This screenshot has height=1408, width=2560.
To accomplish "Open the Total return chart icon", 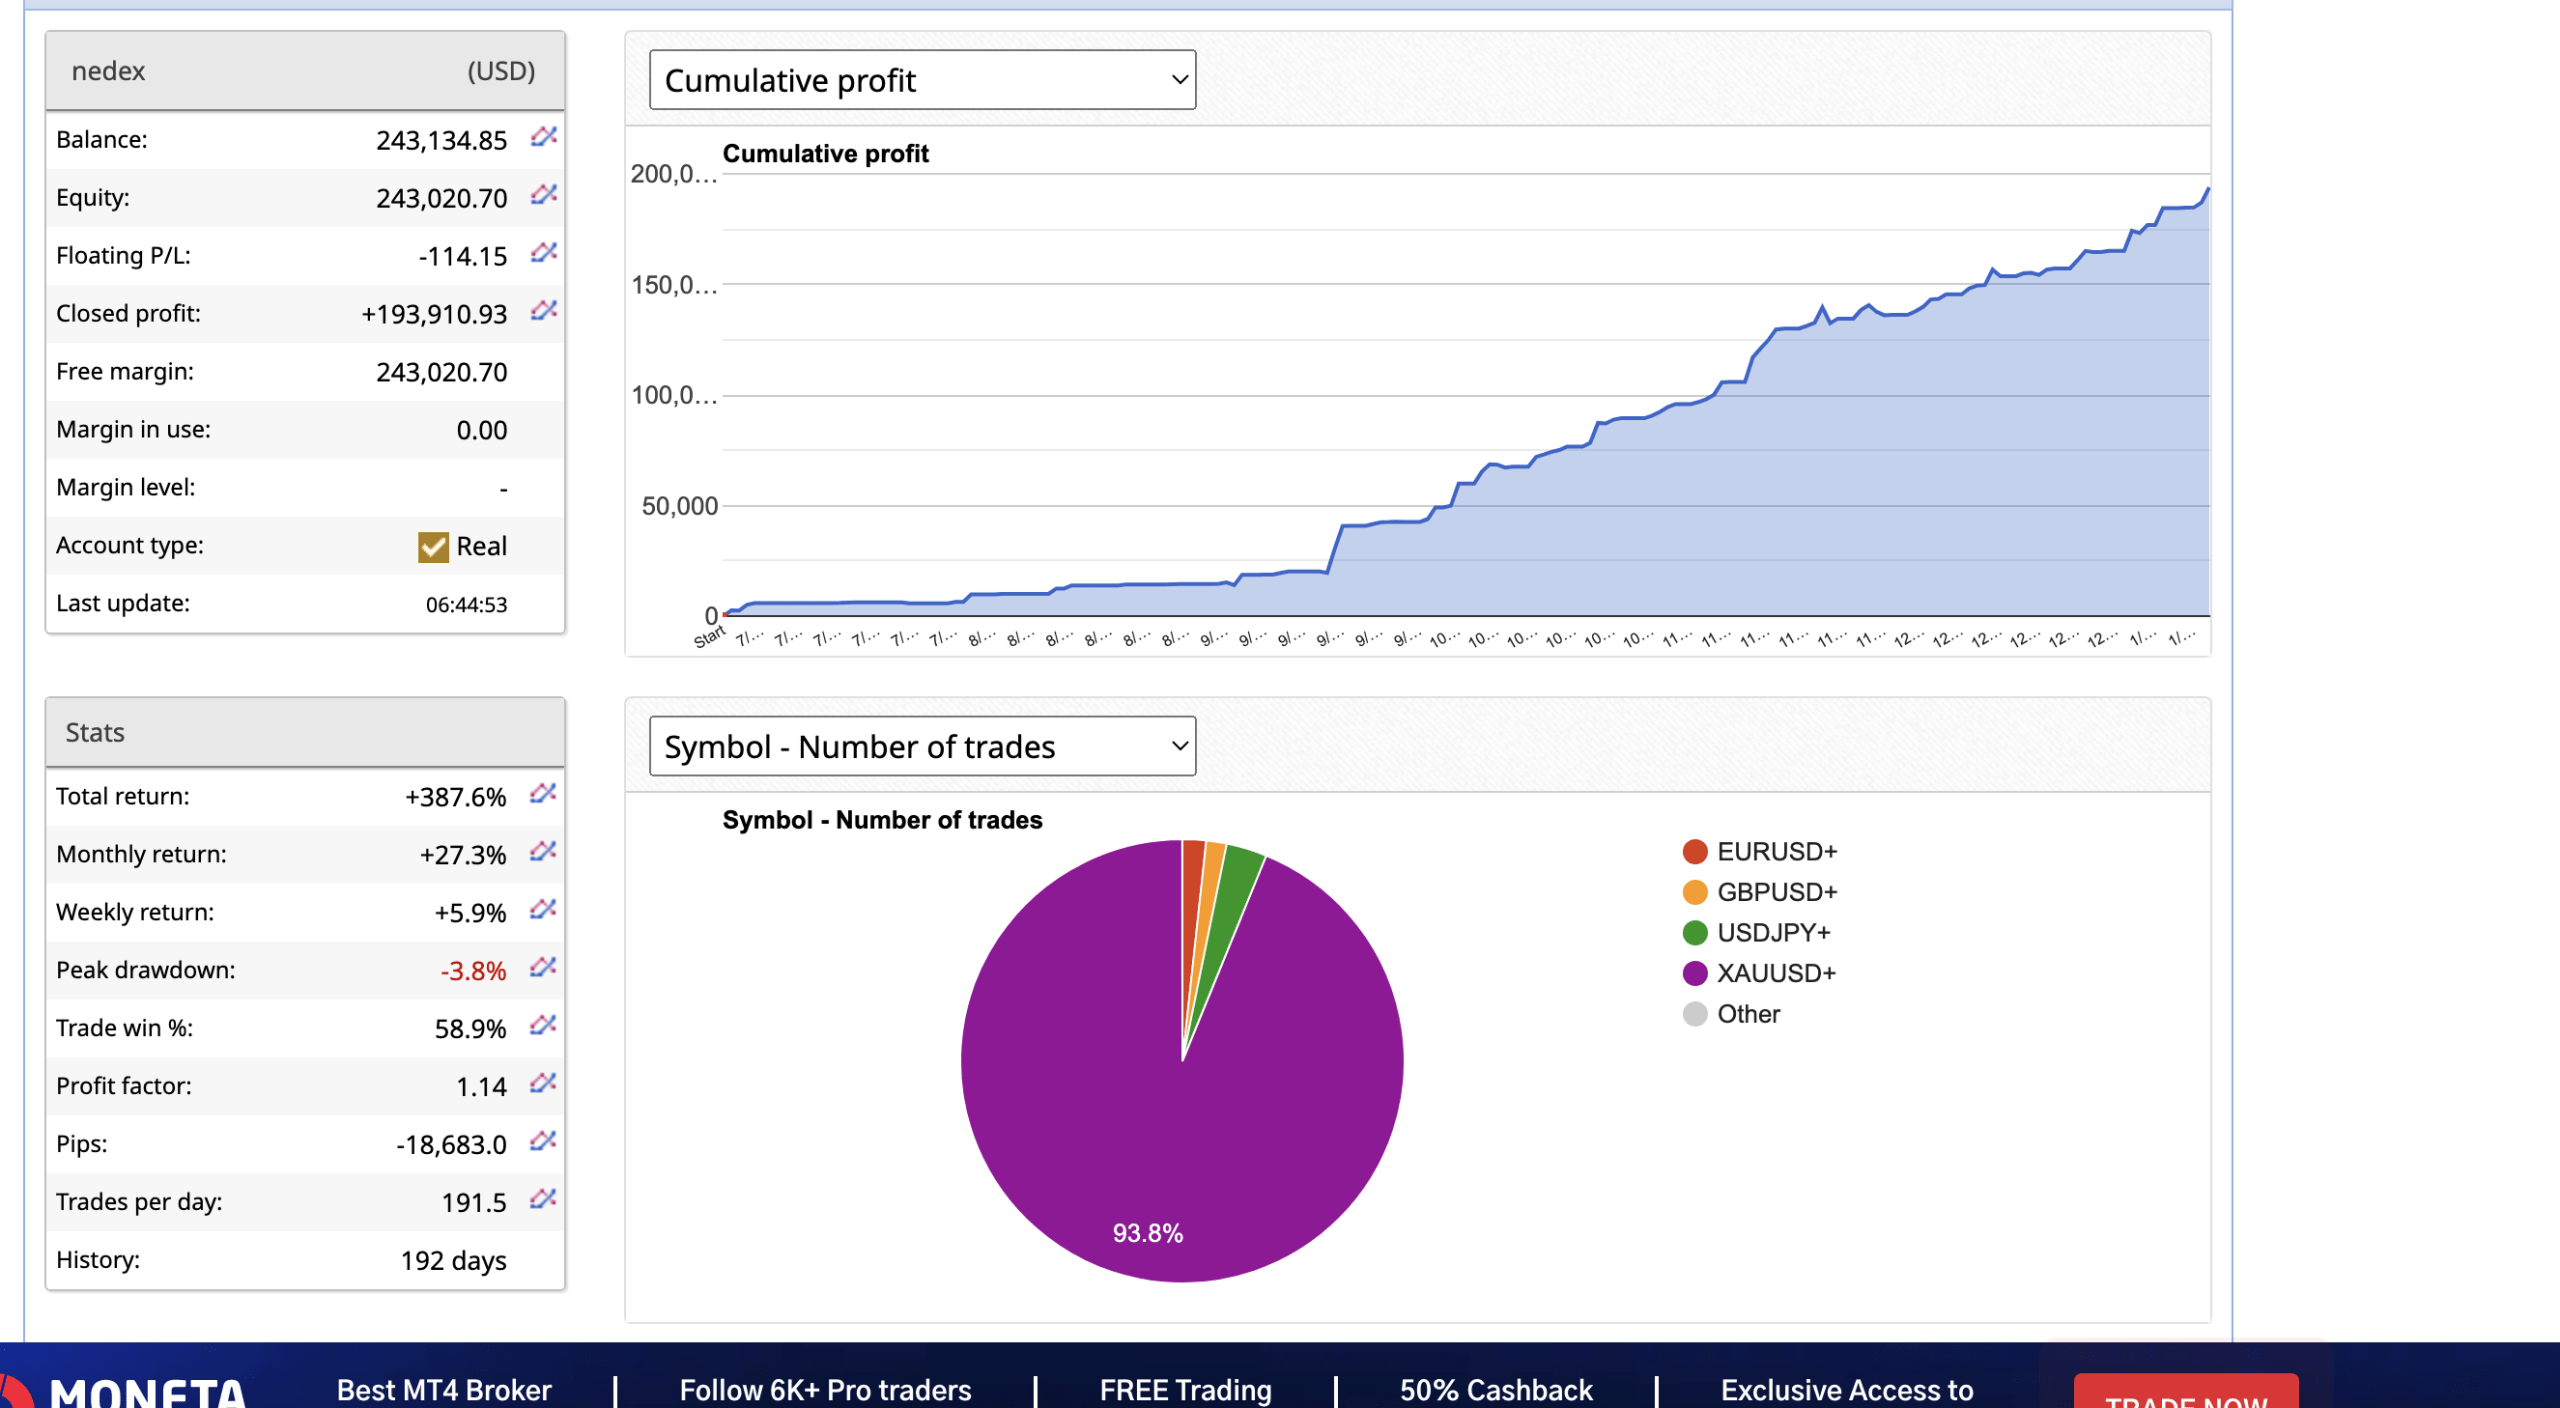I will 541,795.
